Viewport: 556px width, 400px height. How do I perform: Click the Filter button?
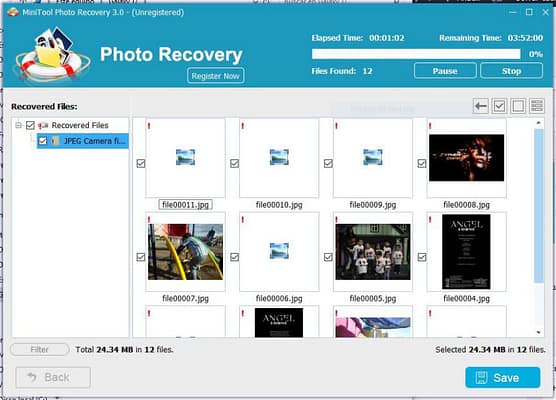coord(39,349)
